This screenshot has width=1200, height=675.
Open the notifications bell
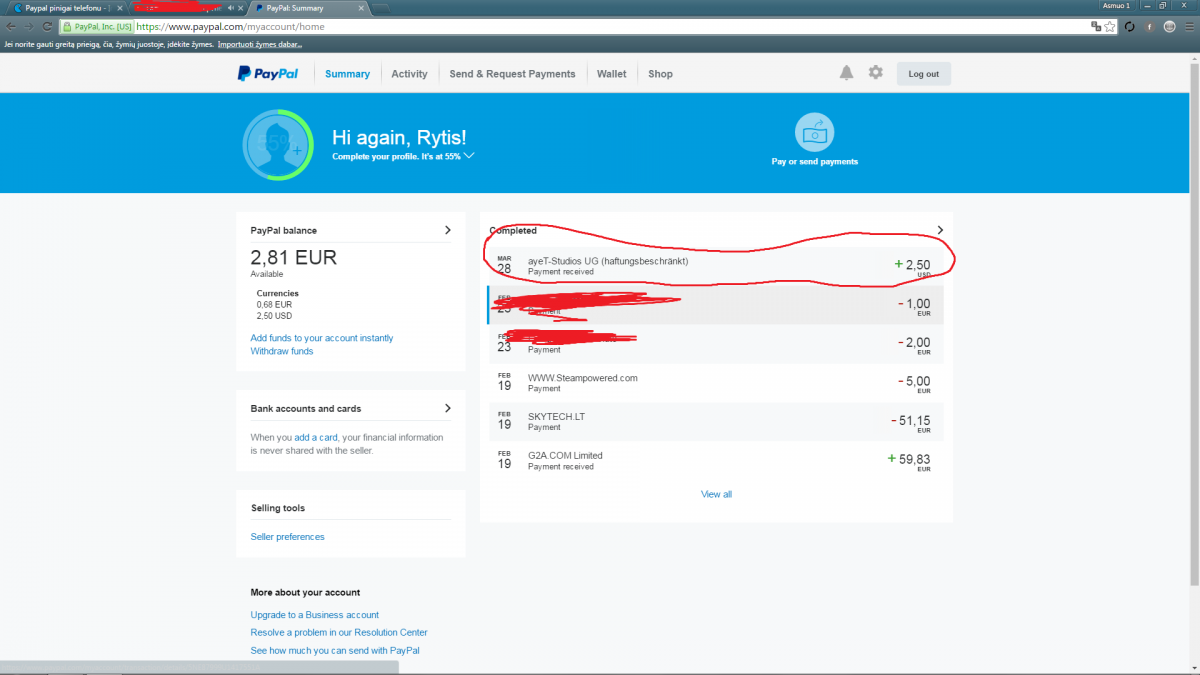[x=846, y=73]
